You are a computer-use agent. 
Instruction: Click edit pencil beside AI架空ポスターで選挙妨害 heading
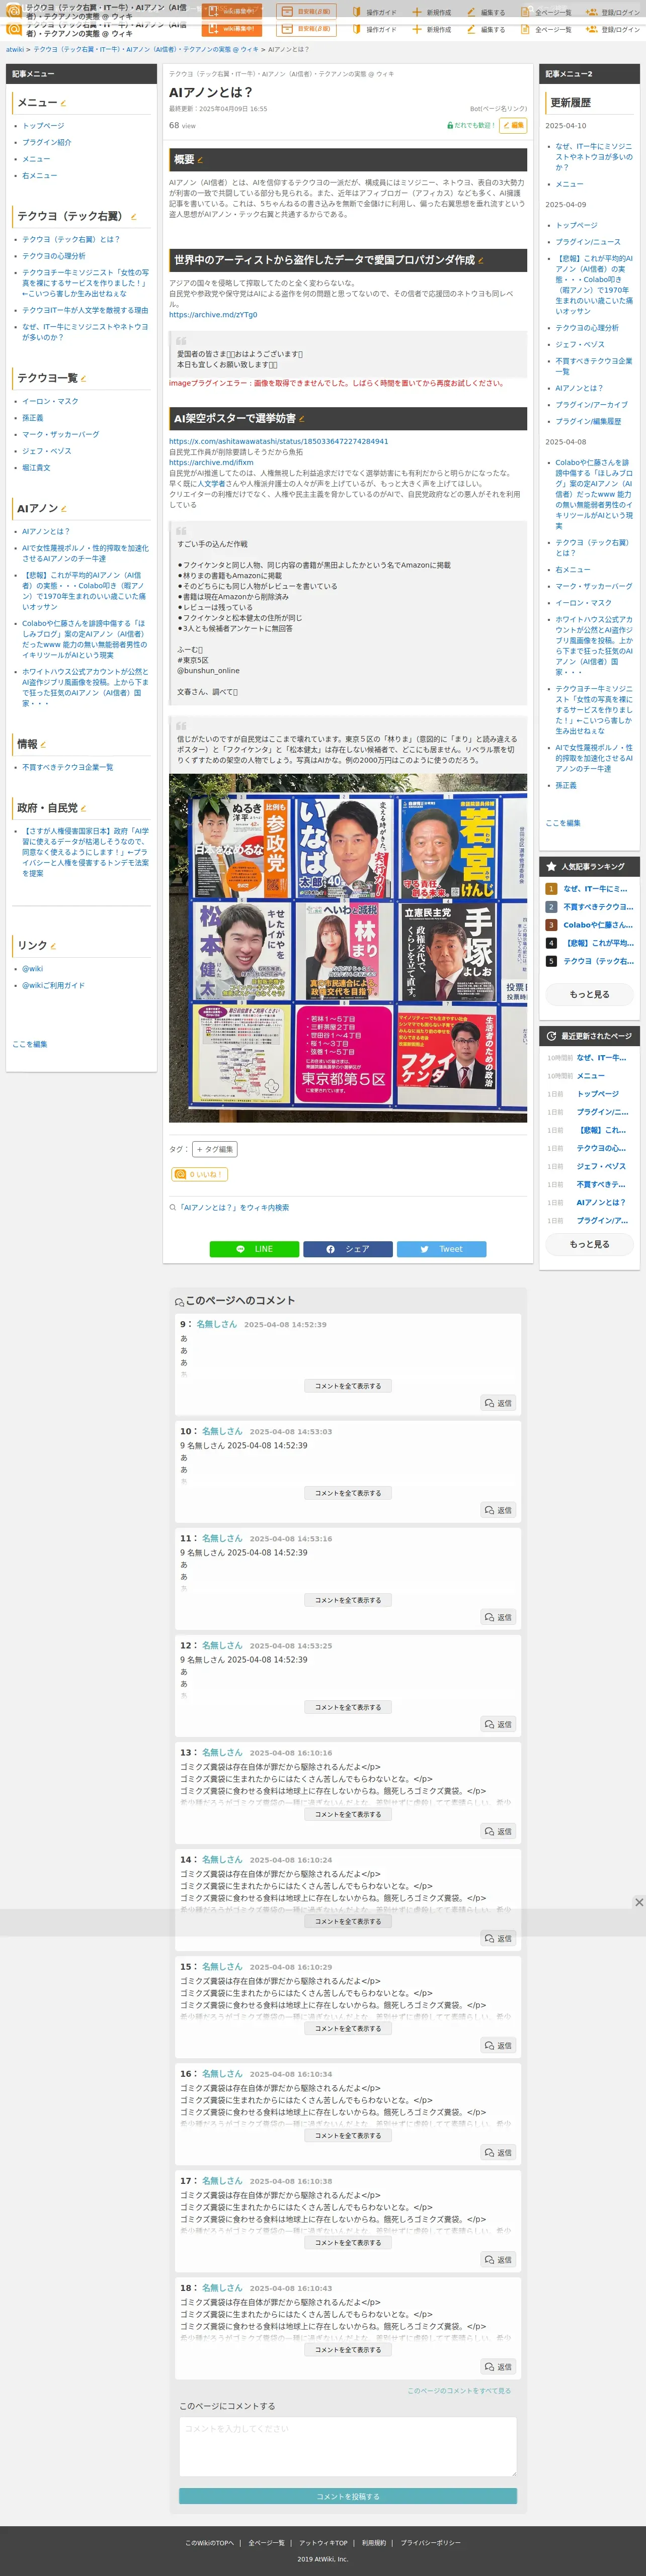302,419
